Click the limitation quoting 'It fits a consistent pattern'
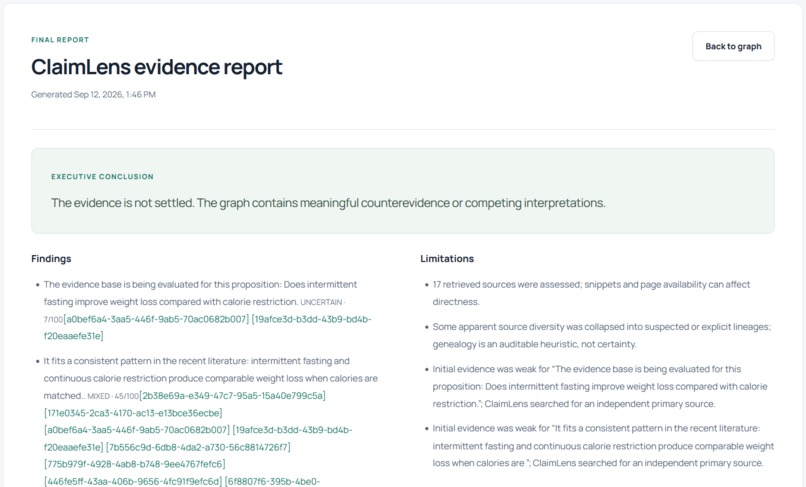The image size is (806, 487). click(x=603, y=445)
